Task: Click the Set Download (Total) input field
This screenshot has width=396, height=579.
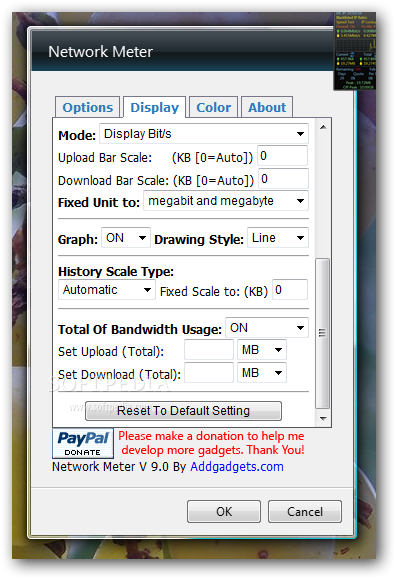Action: (209, 373)
